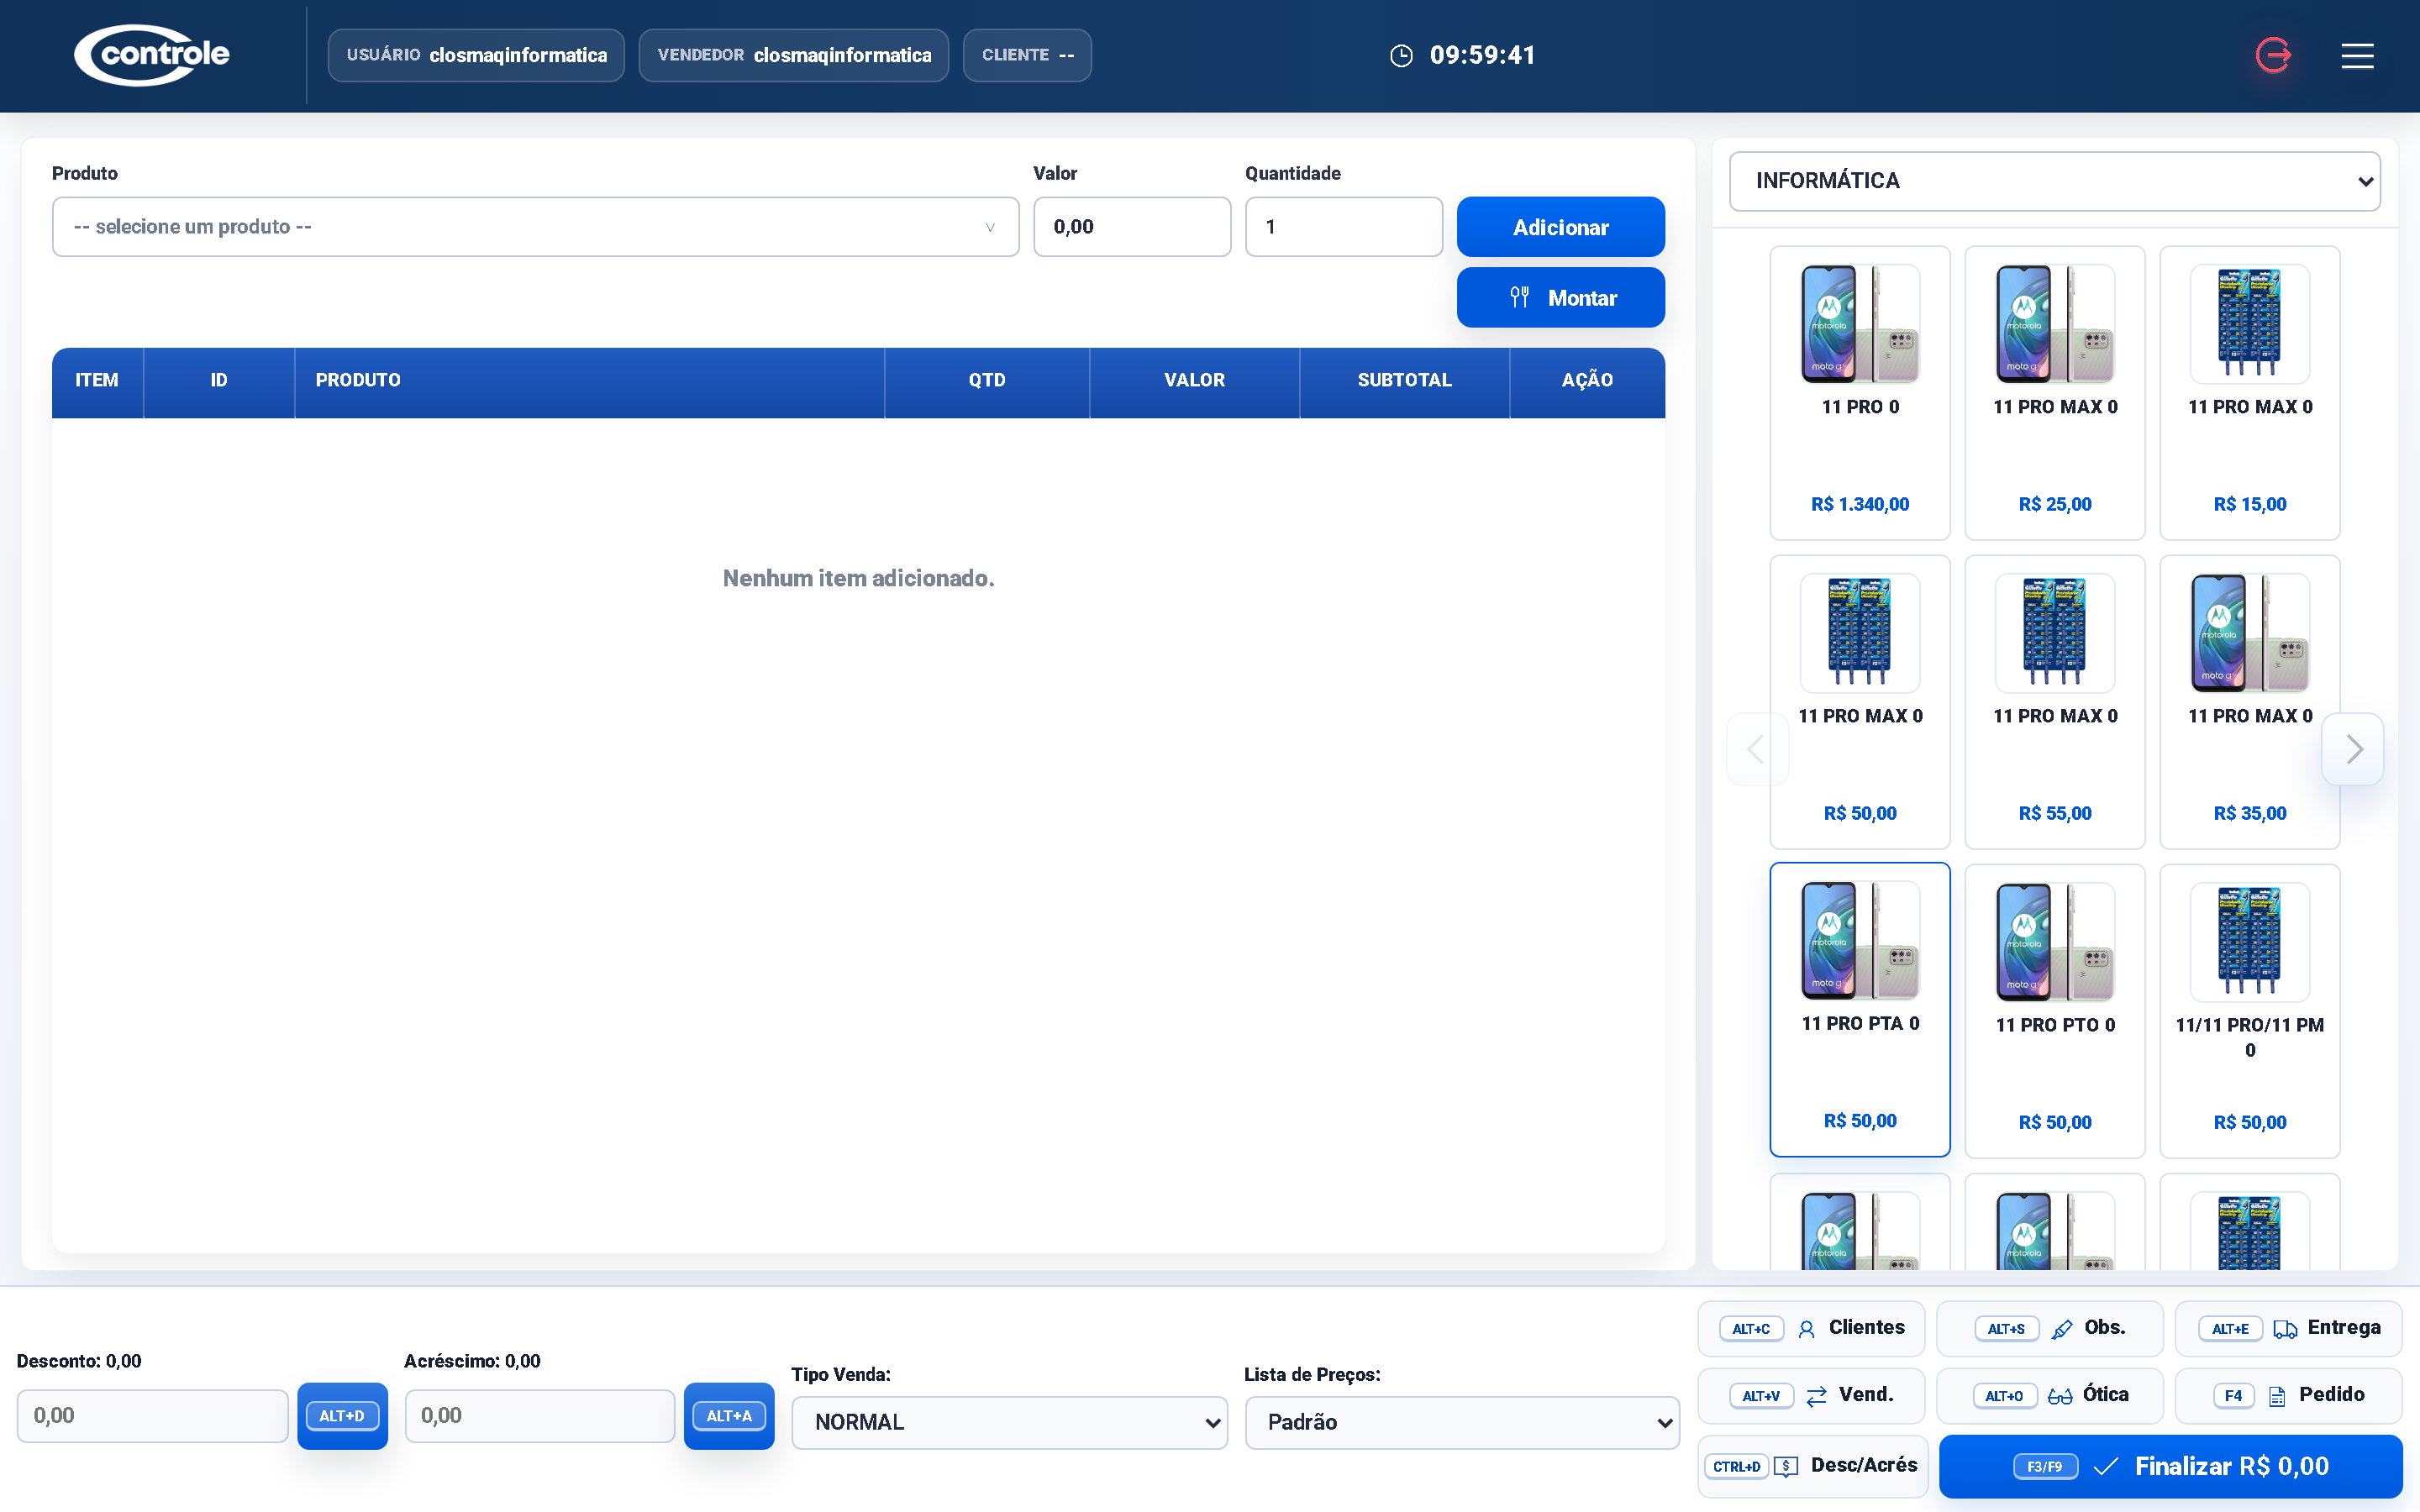2420x1512 pixels.
Task: Click the Valor input field
Action: 1132,227
